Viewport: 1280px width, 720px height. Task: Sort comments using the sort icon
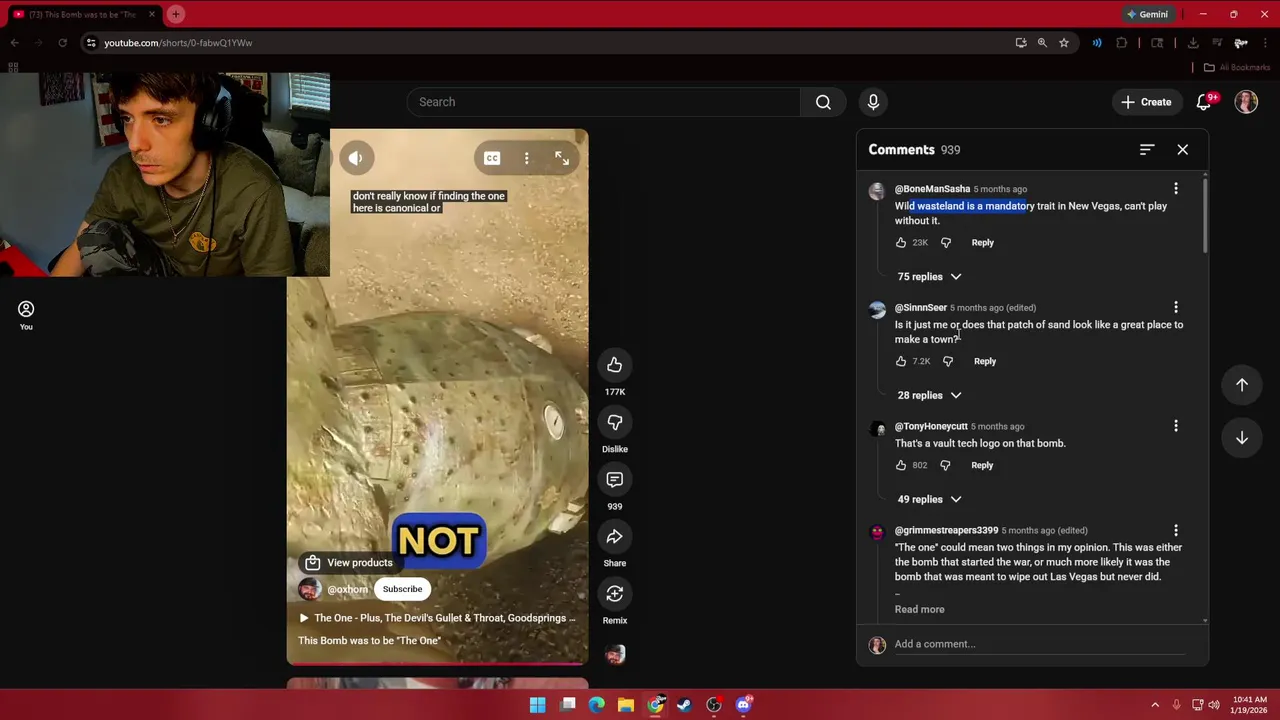tap(1147, 150)
